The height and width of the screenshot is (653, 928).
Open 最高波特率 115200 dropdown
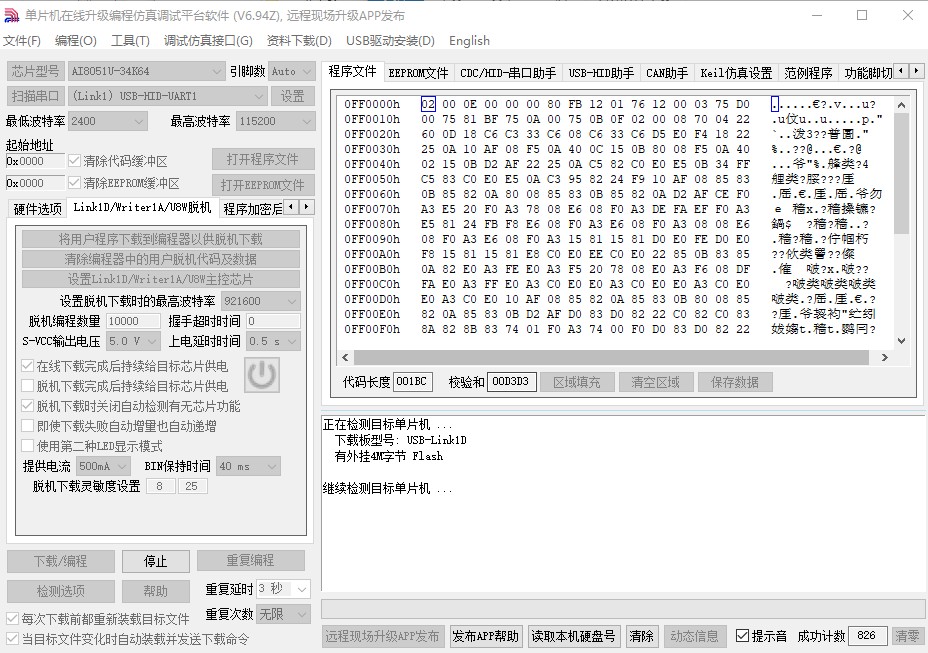275,121
